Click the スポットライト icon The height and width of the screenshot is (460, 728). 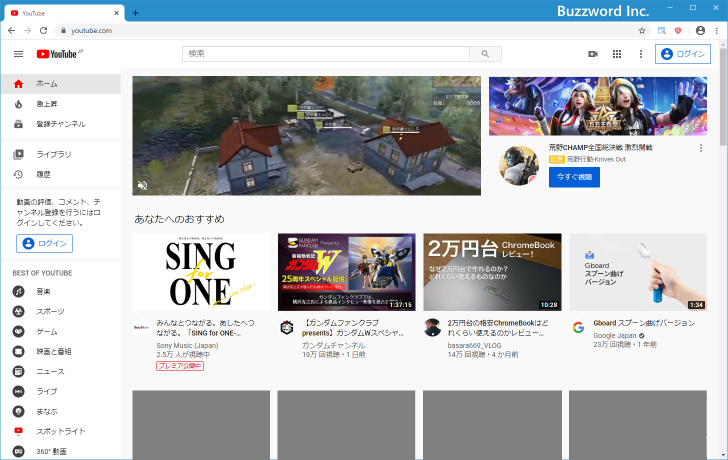pyautogui.click(x=19, y=431)
